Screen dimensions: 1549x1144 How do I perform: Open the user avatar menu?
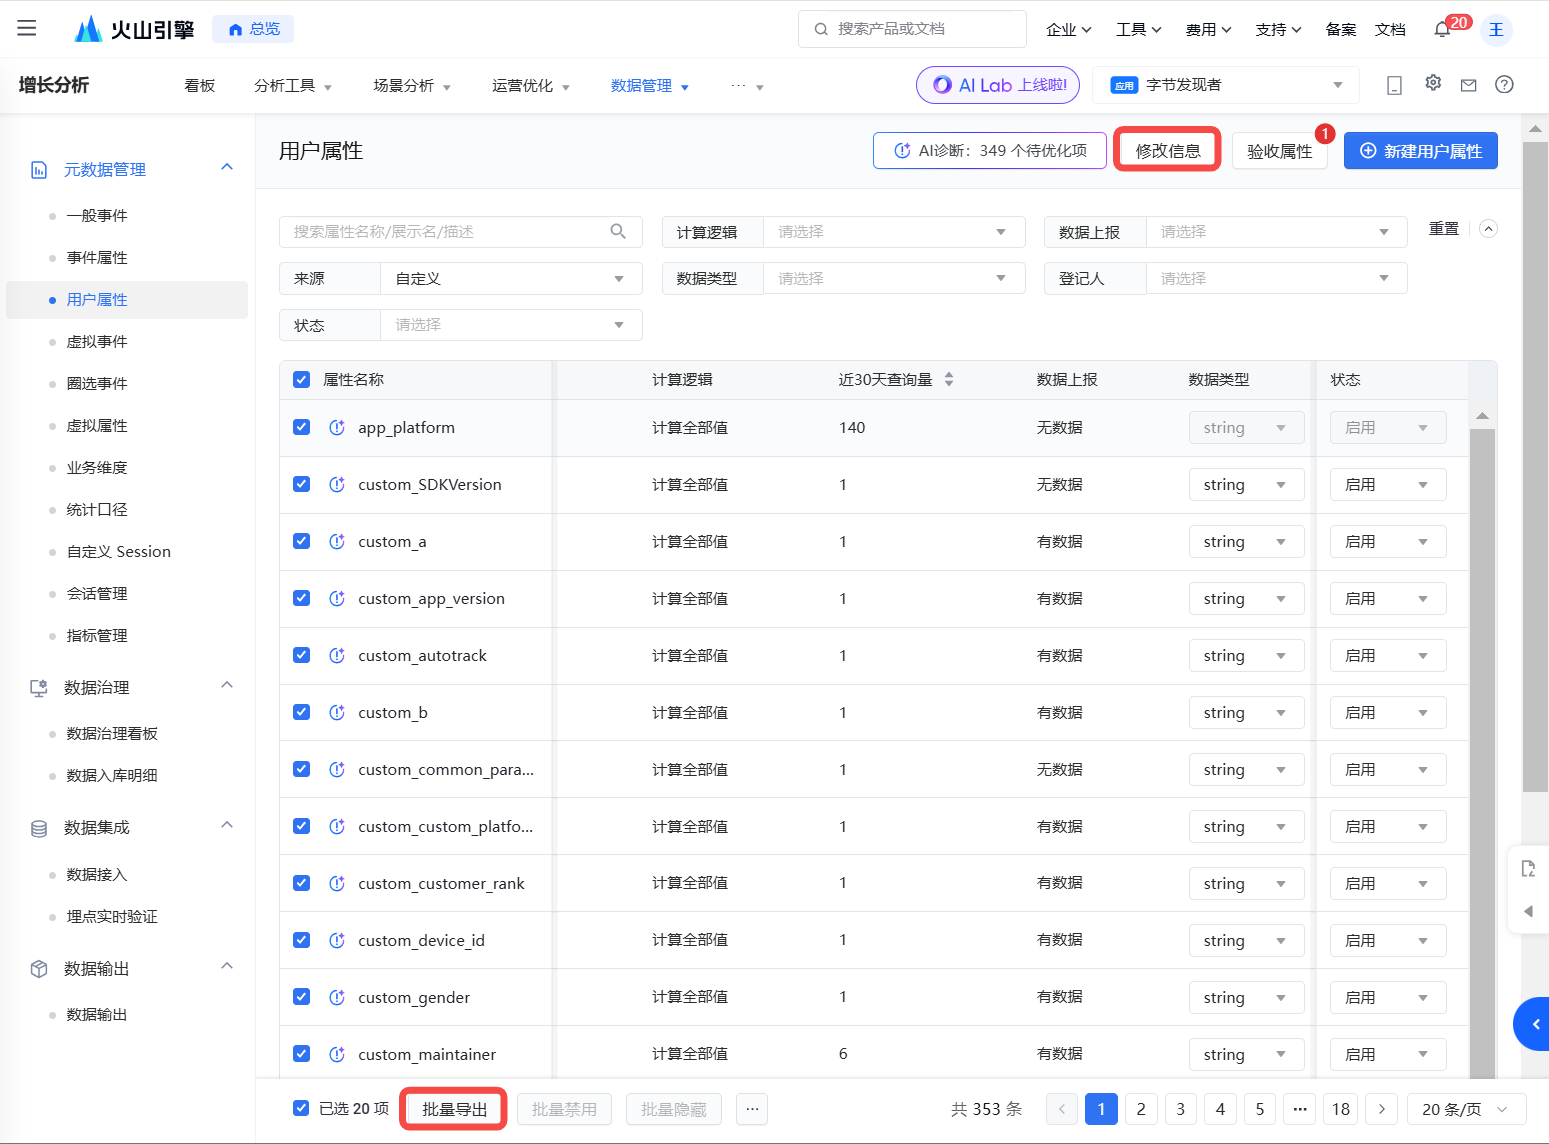pos(1496,29)
